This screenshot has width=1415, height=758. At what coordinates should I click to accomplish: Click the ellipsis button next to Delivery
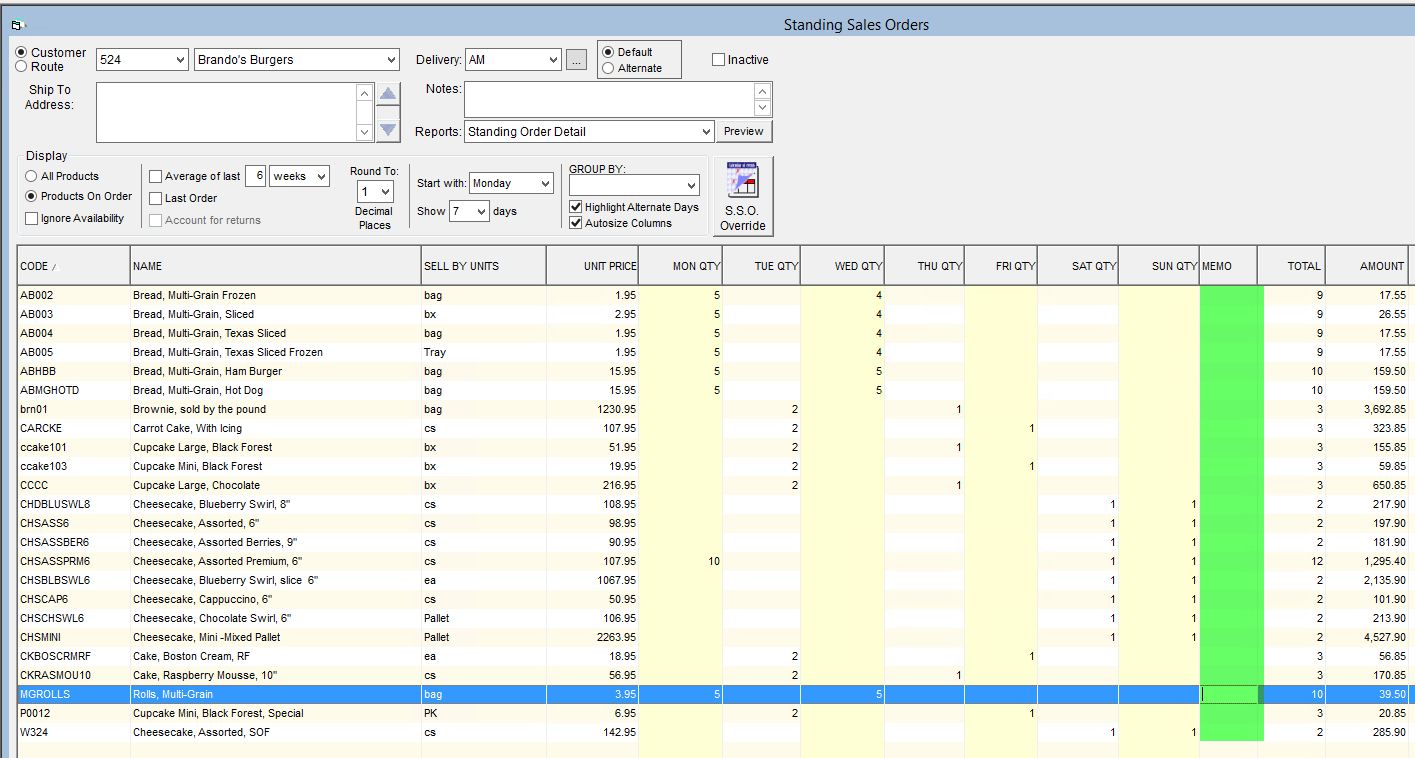click(576, 60)
